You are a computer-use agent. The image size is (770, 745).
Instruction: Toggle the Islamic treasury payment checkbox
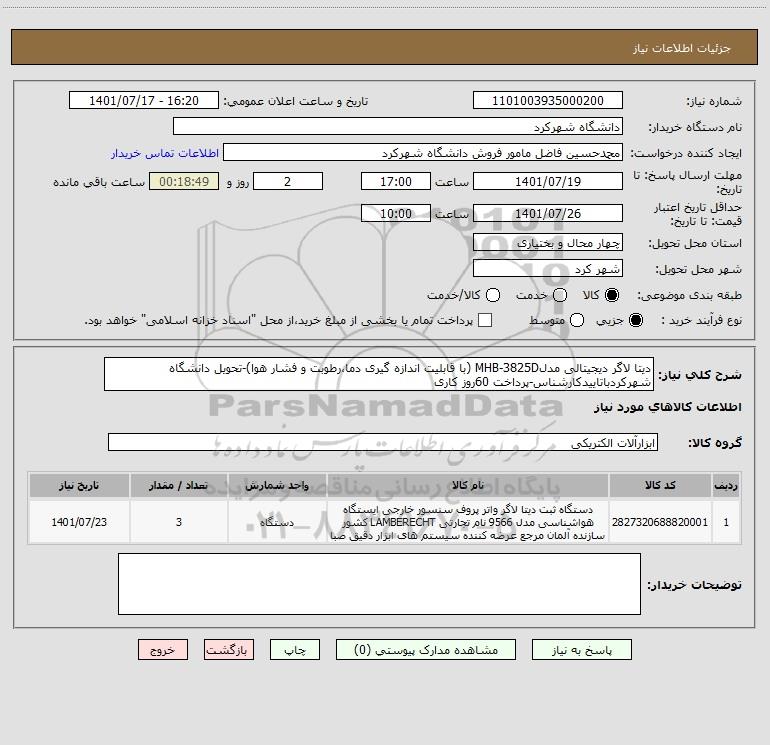click(x=485, y=320)
